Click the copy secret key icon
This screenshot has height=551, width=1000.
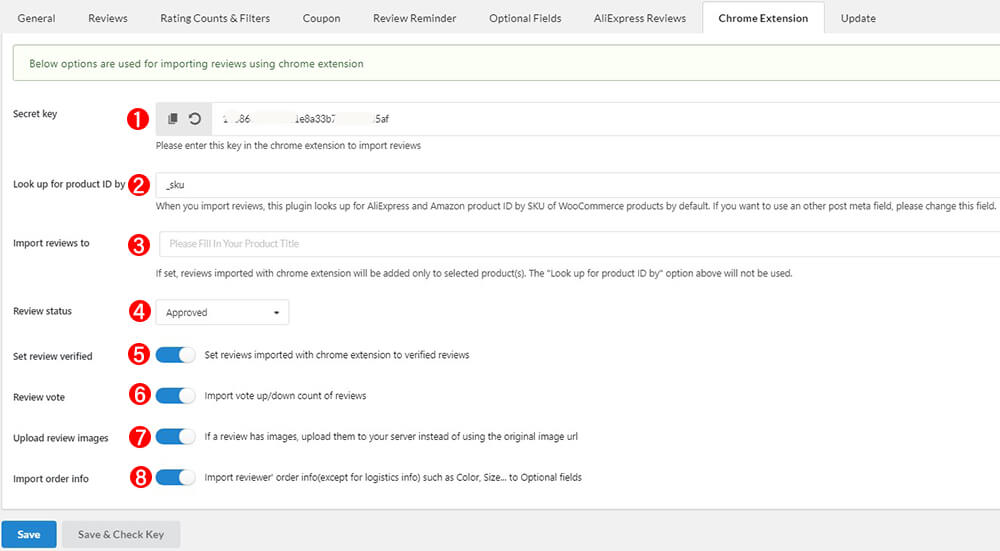click(x=173, y=119)
